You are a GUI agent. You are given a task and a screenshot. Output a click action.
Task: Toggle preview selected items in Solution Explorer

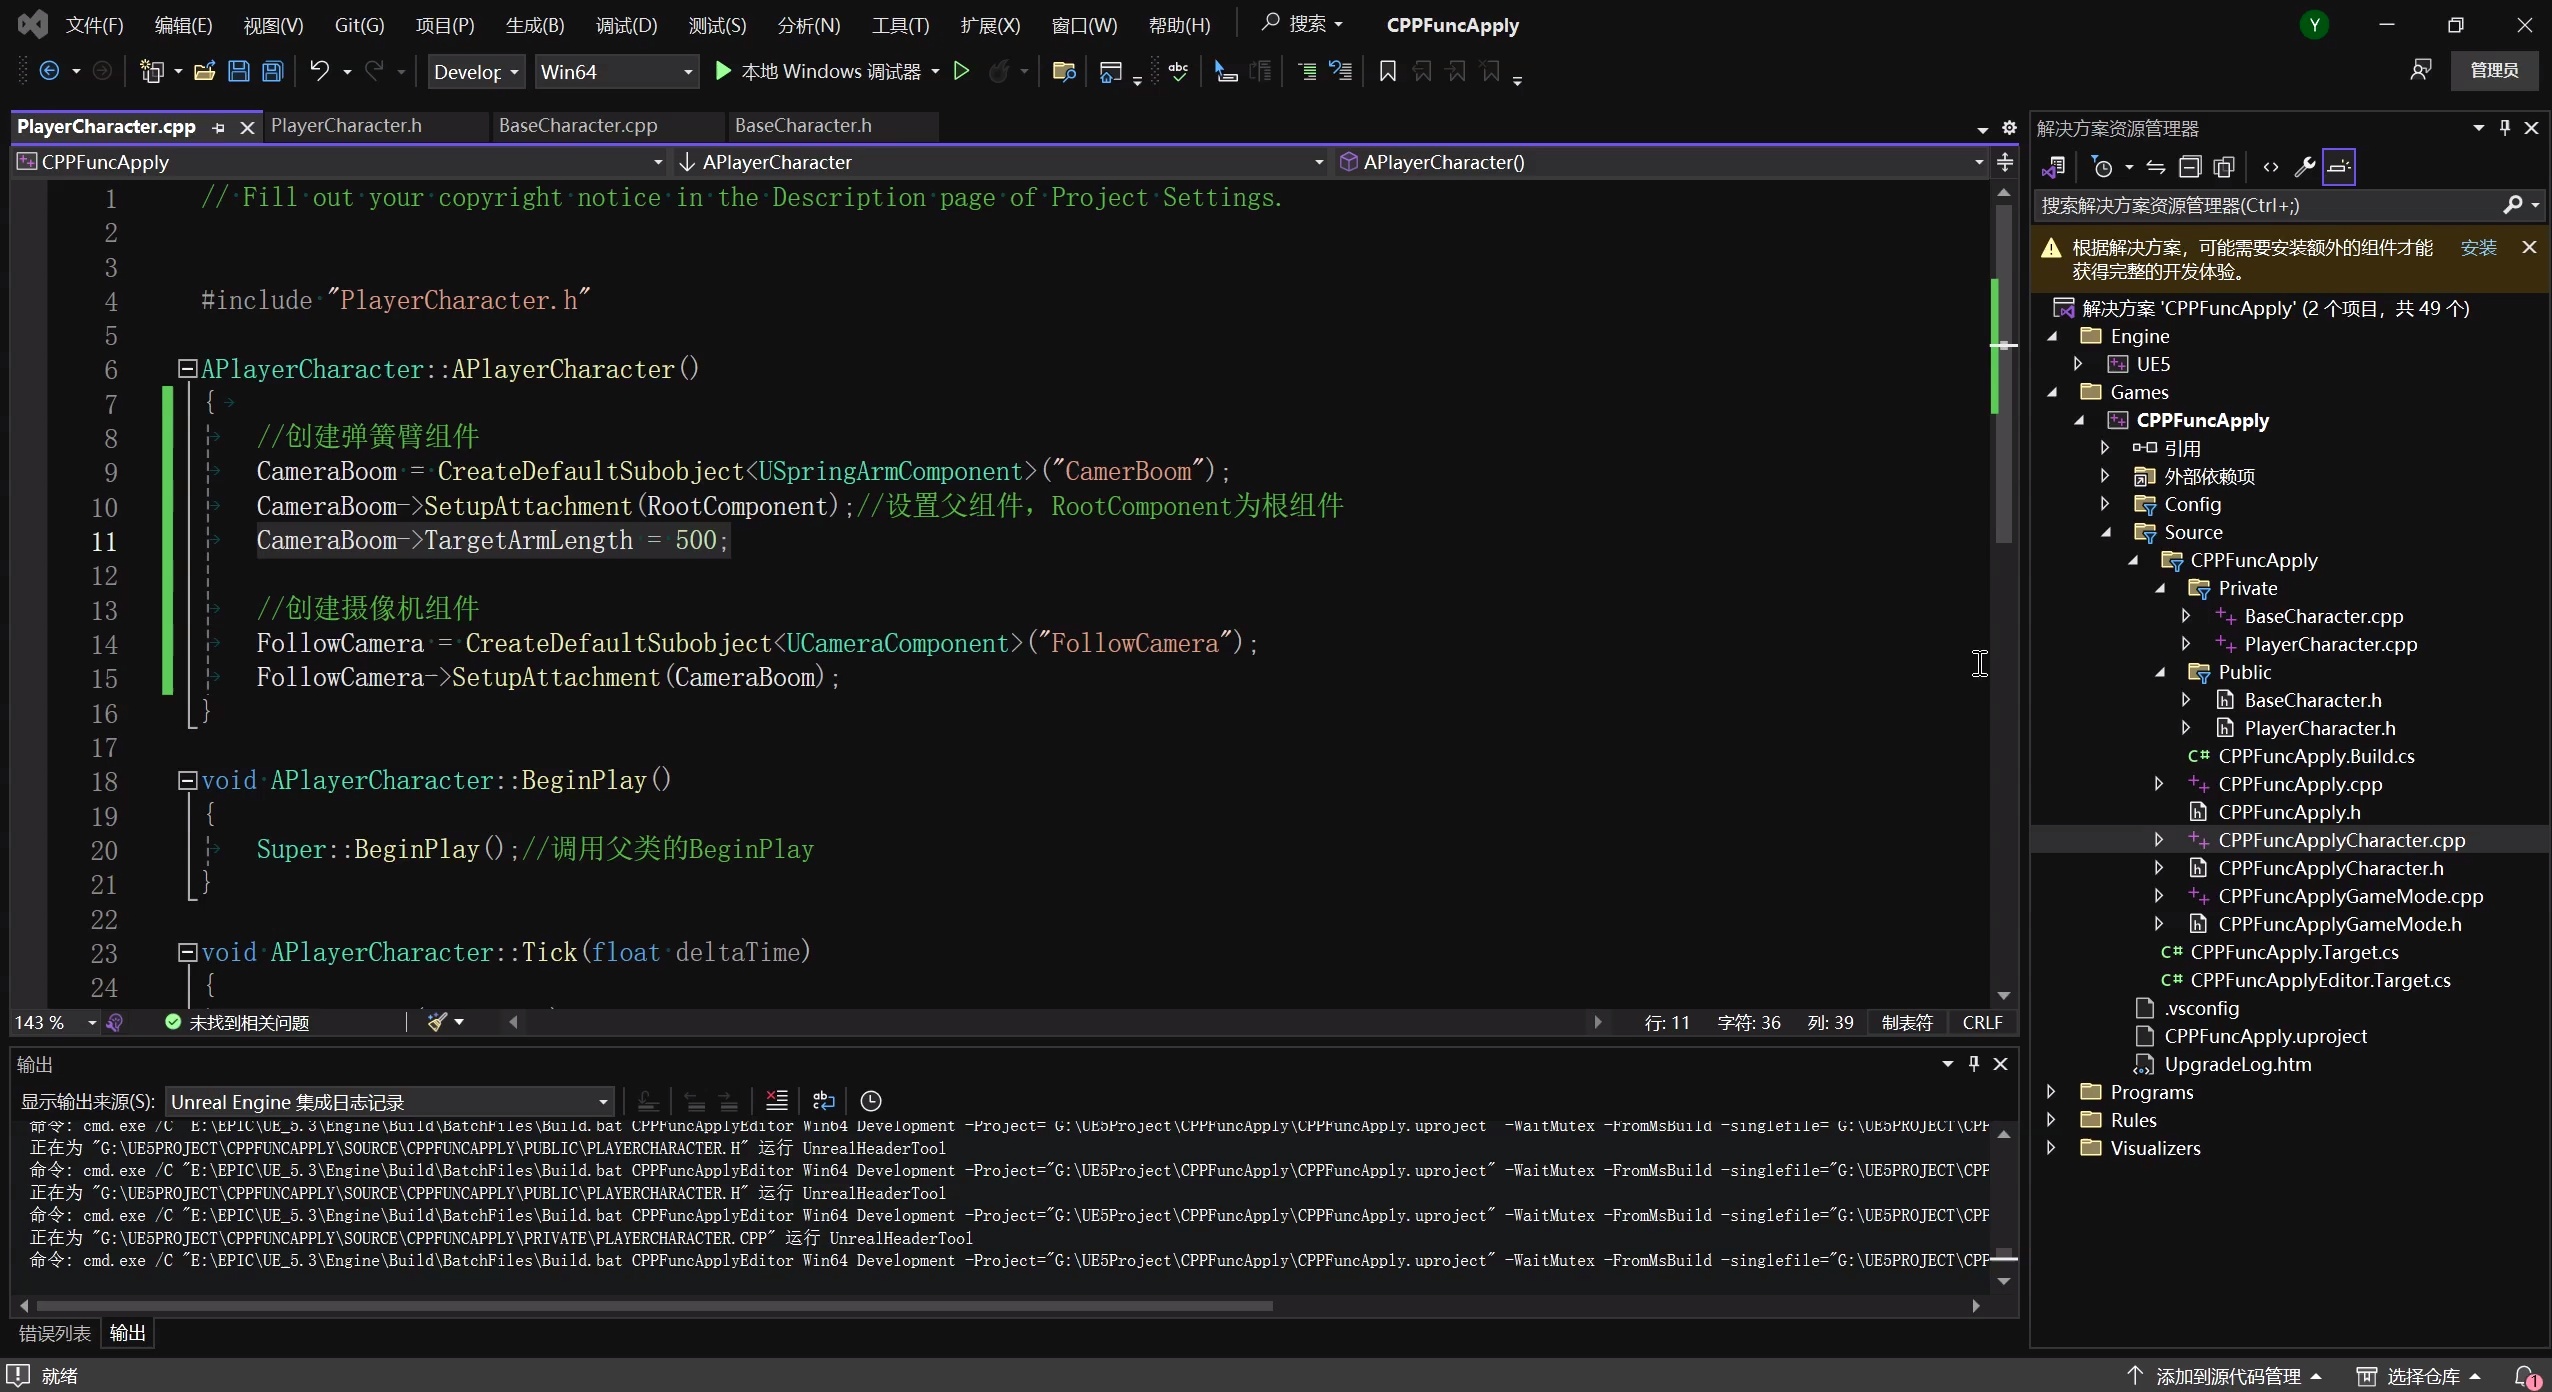(2224, 167)
